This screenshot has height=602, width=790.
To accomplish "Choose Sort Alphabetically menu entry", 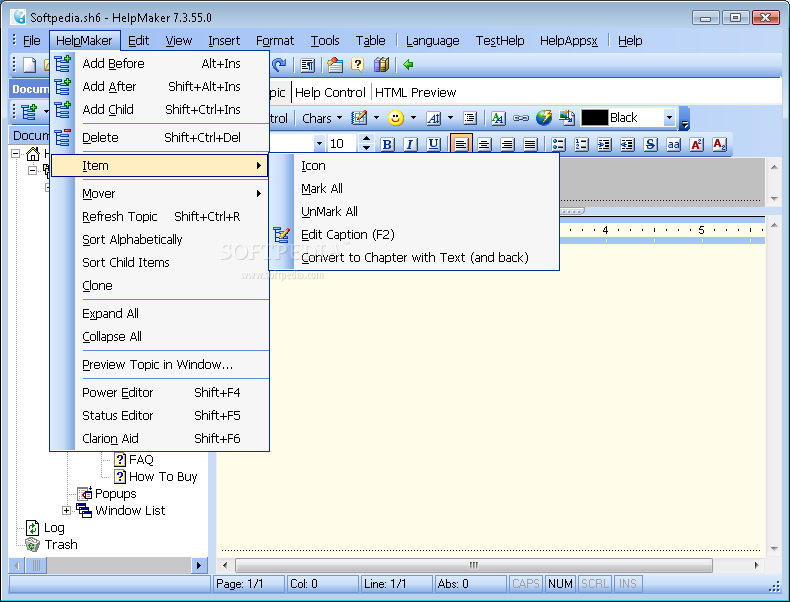I will pos(160,240).
